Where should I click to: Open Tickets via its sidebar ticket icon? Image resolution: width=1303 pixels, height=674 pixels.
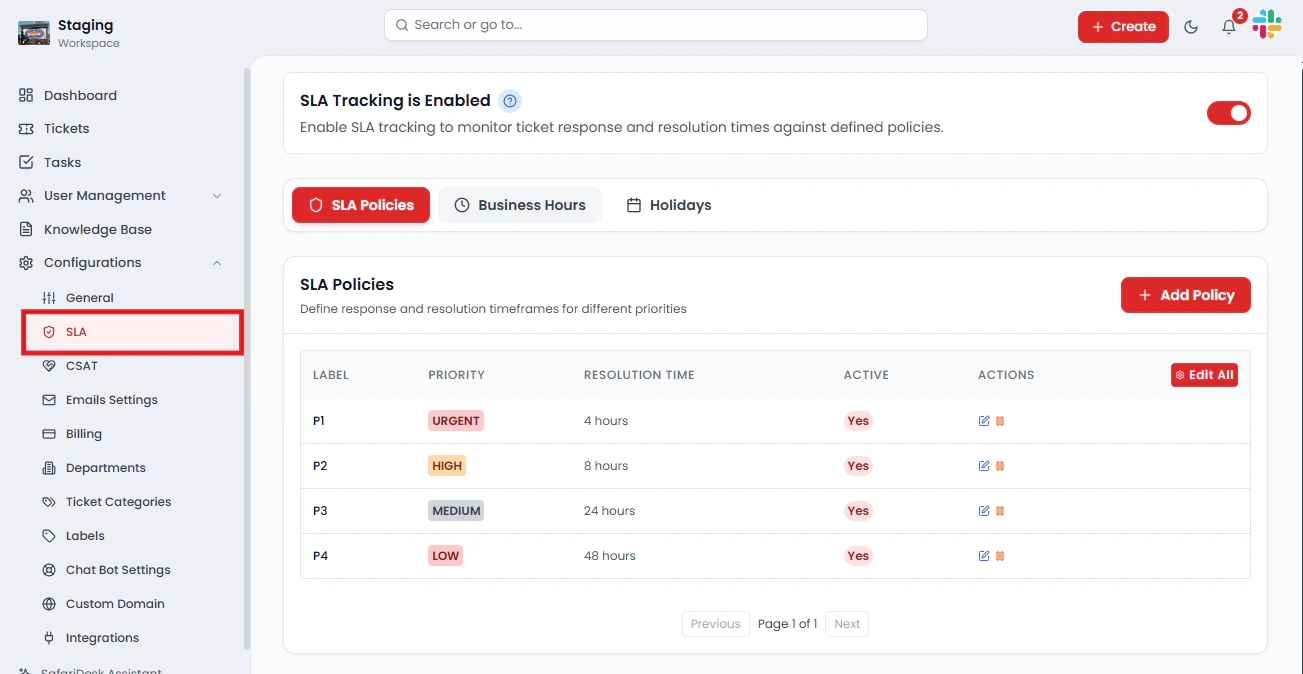coord(26,129)
